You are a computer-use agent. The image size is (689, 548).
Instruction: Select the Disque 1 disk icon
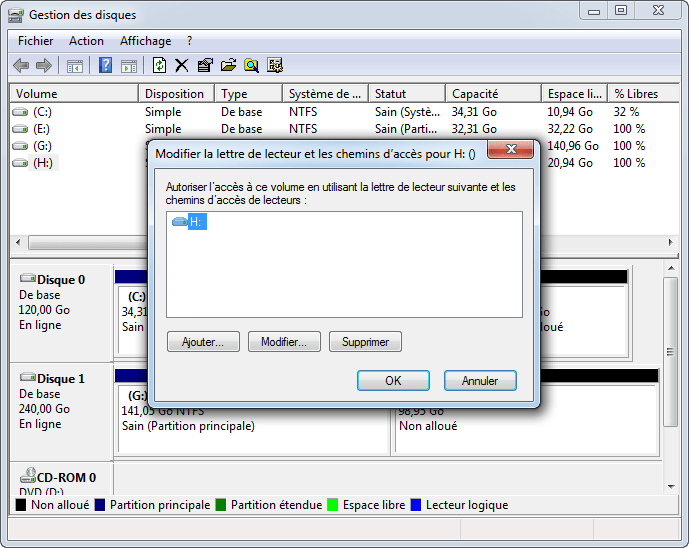28,377
